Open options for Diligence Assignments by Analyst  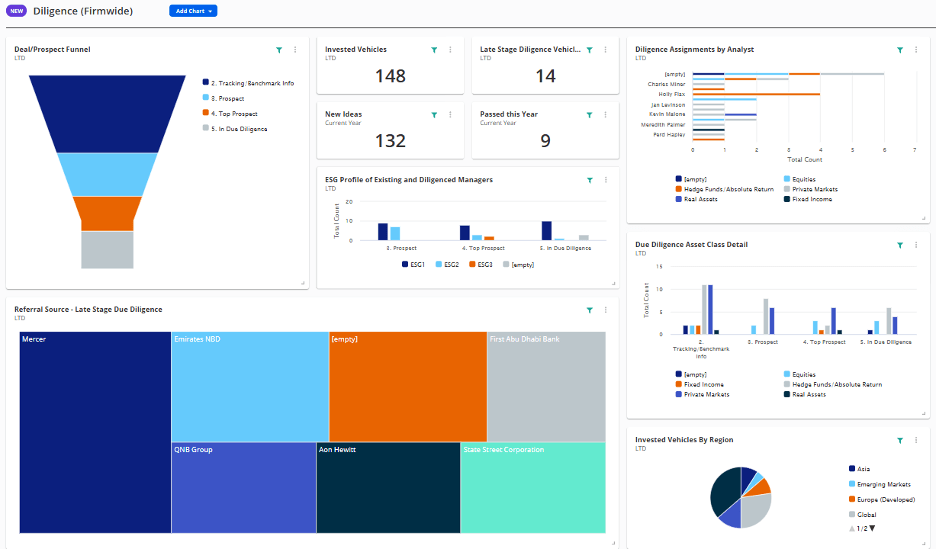point(915,49)
